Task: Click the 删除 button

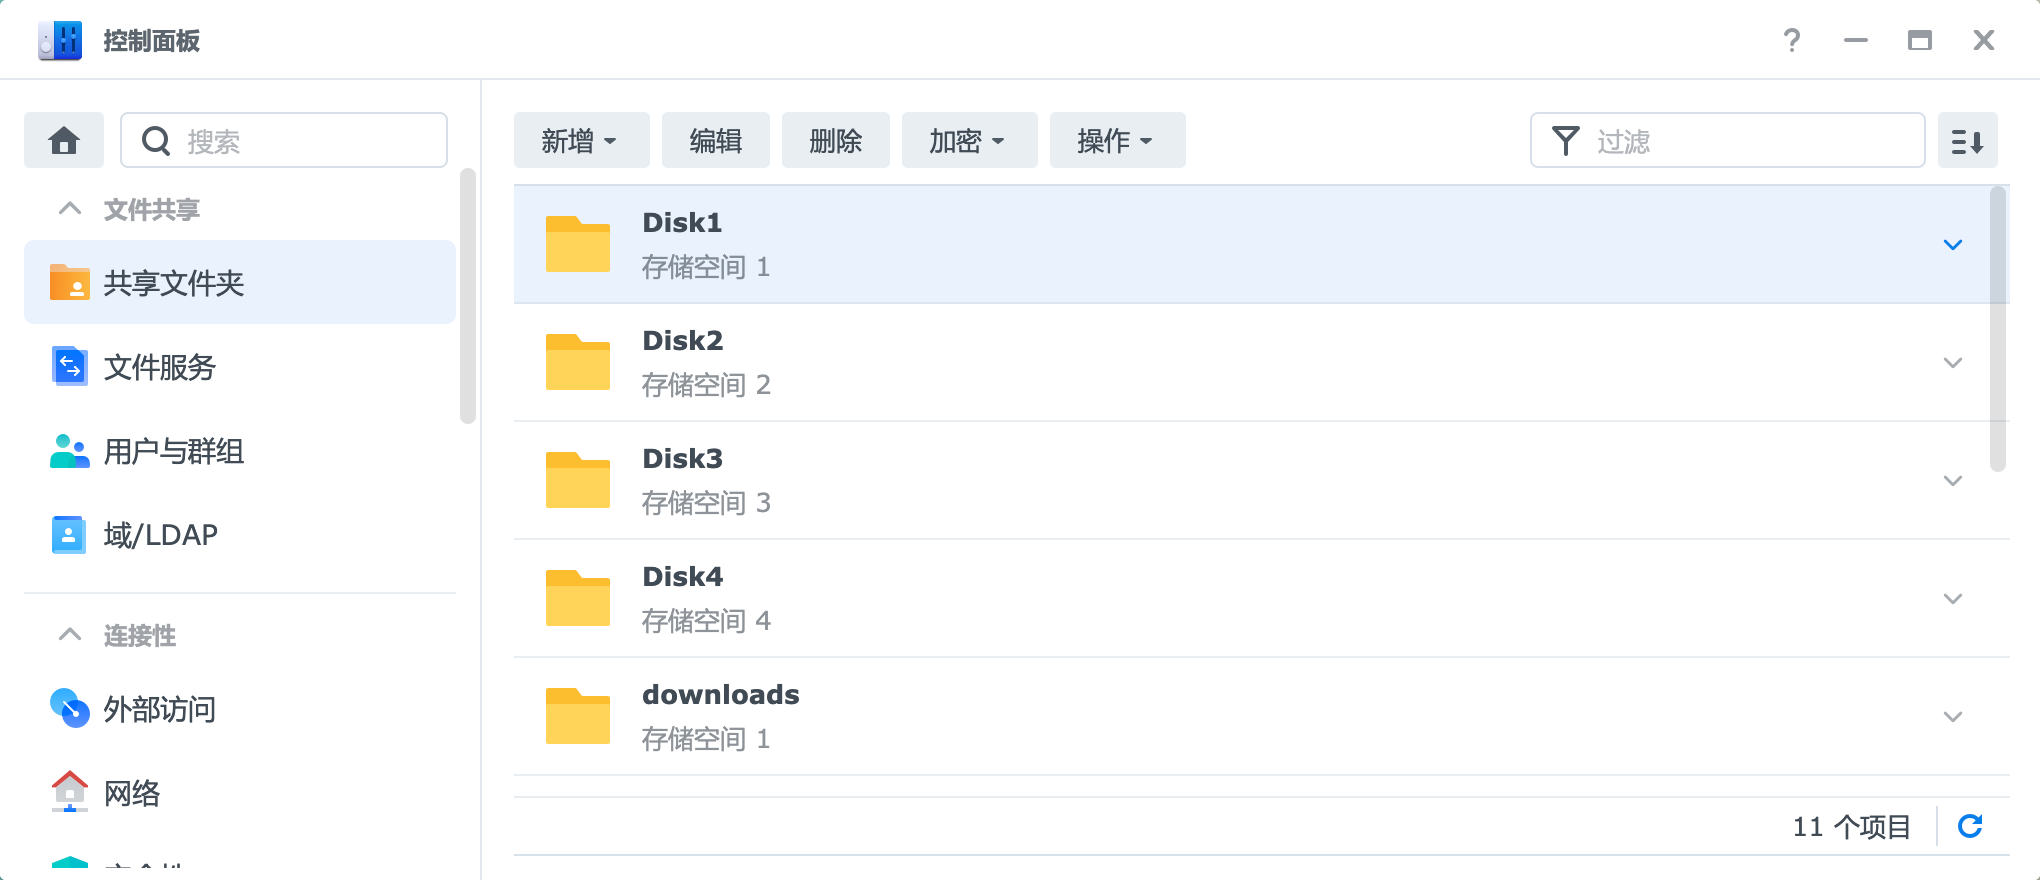Action: tap(835, 141)
